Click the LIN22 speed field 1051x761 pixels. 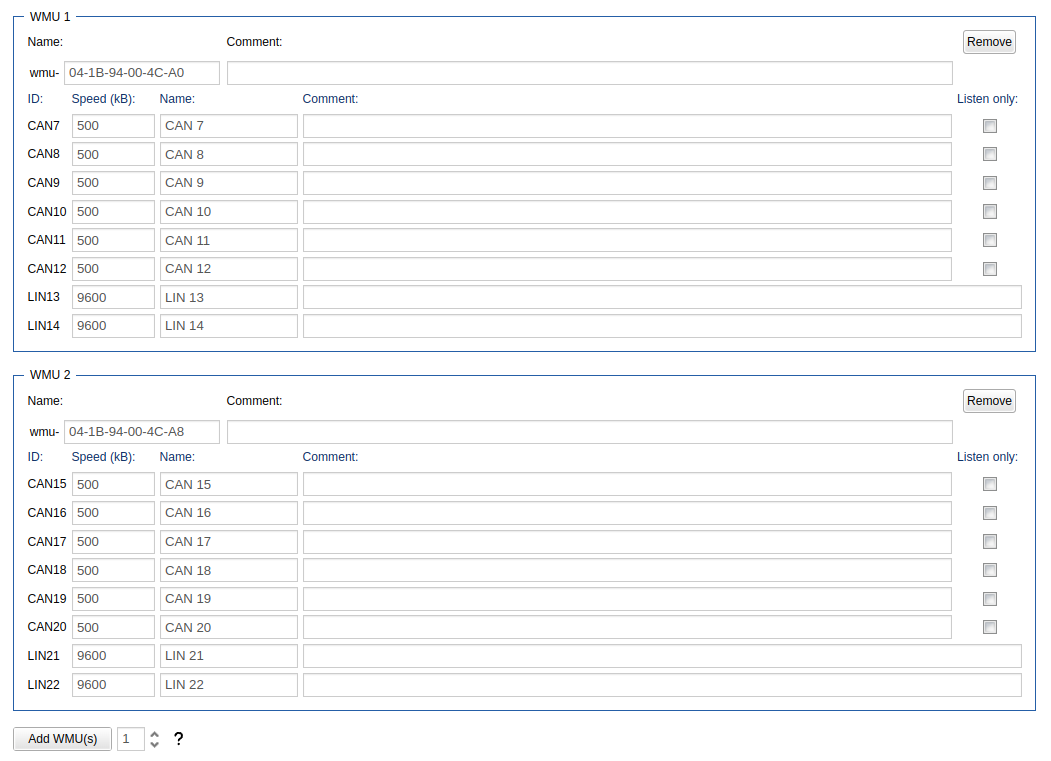[x=113, y=685]
